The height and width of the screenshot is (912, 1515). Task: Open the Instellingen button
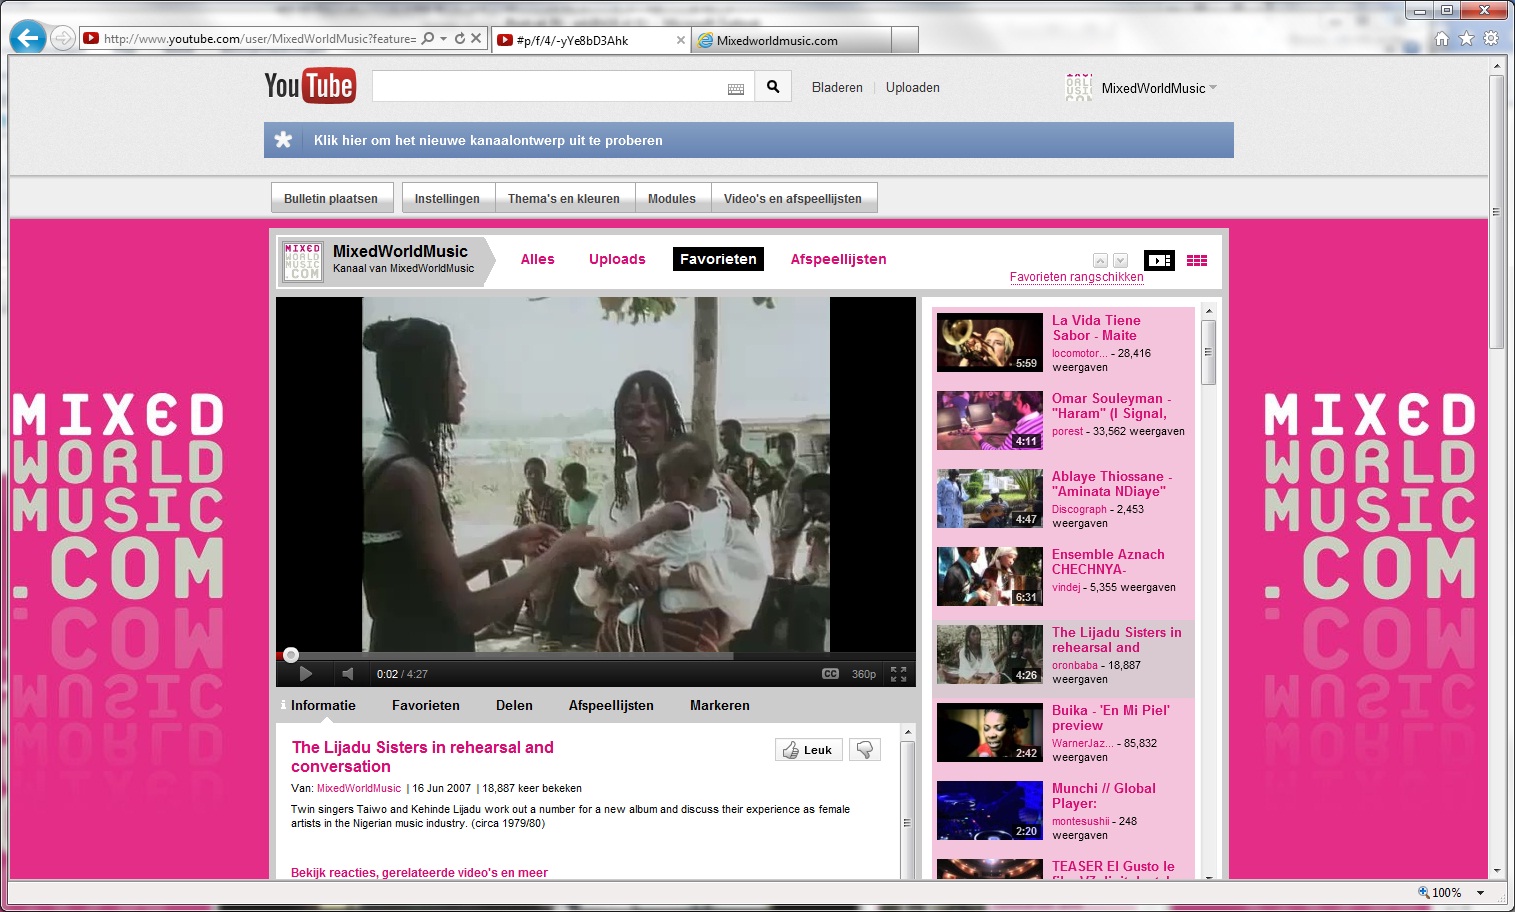(447, 198)
